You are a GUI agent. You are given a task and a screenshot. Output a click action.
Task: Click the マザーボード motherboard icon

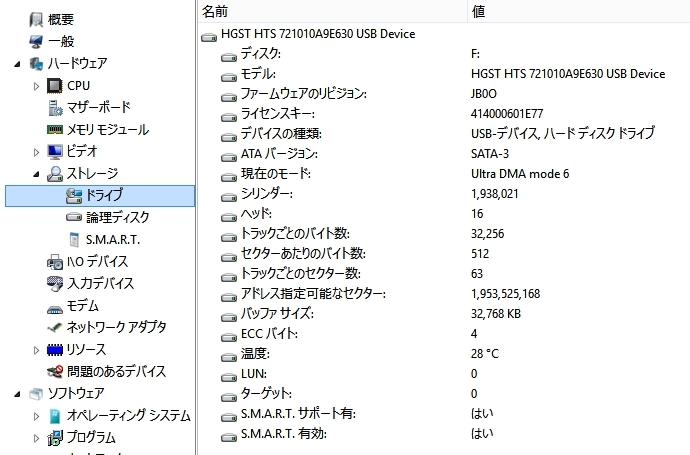[x=55, y=108]
